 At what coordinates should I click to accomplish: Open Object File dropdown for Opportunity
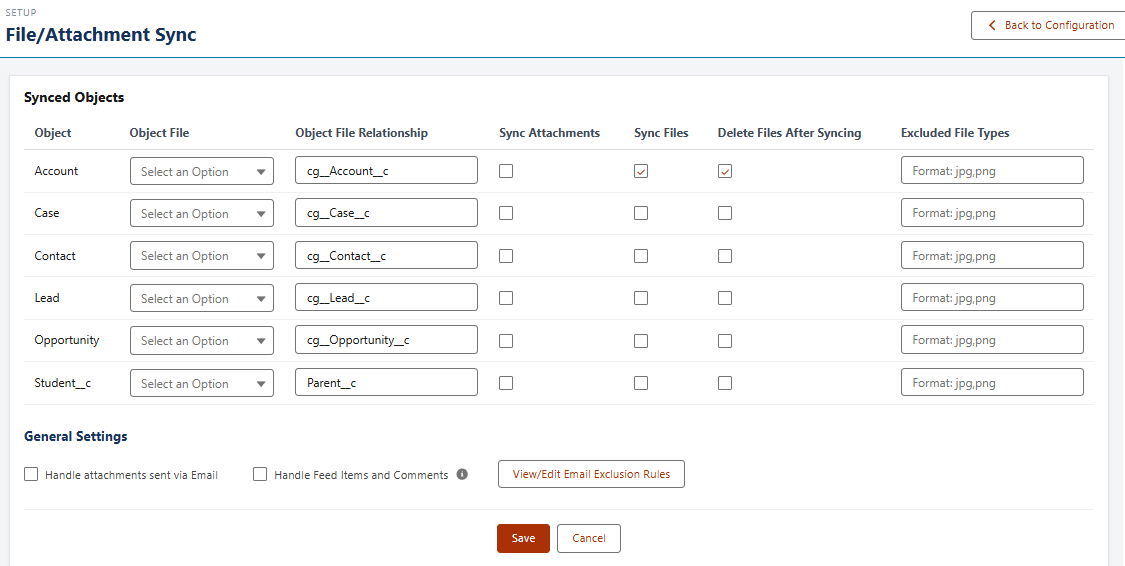202,341
